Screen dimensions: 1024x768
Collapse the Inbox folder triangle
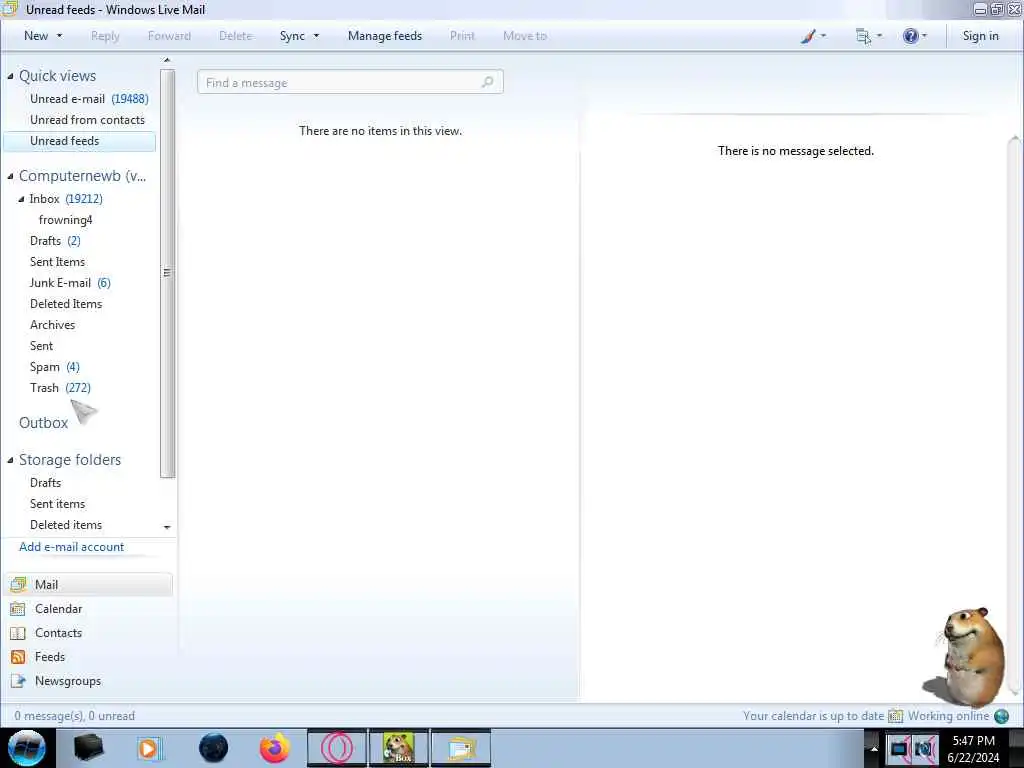tap(21, 199)
